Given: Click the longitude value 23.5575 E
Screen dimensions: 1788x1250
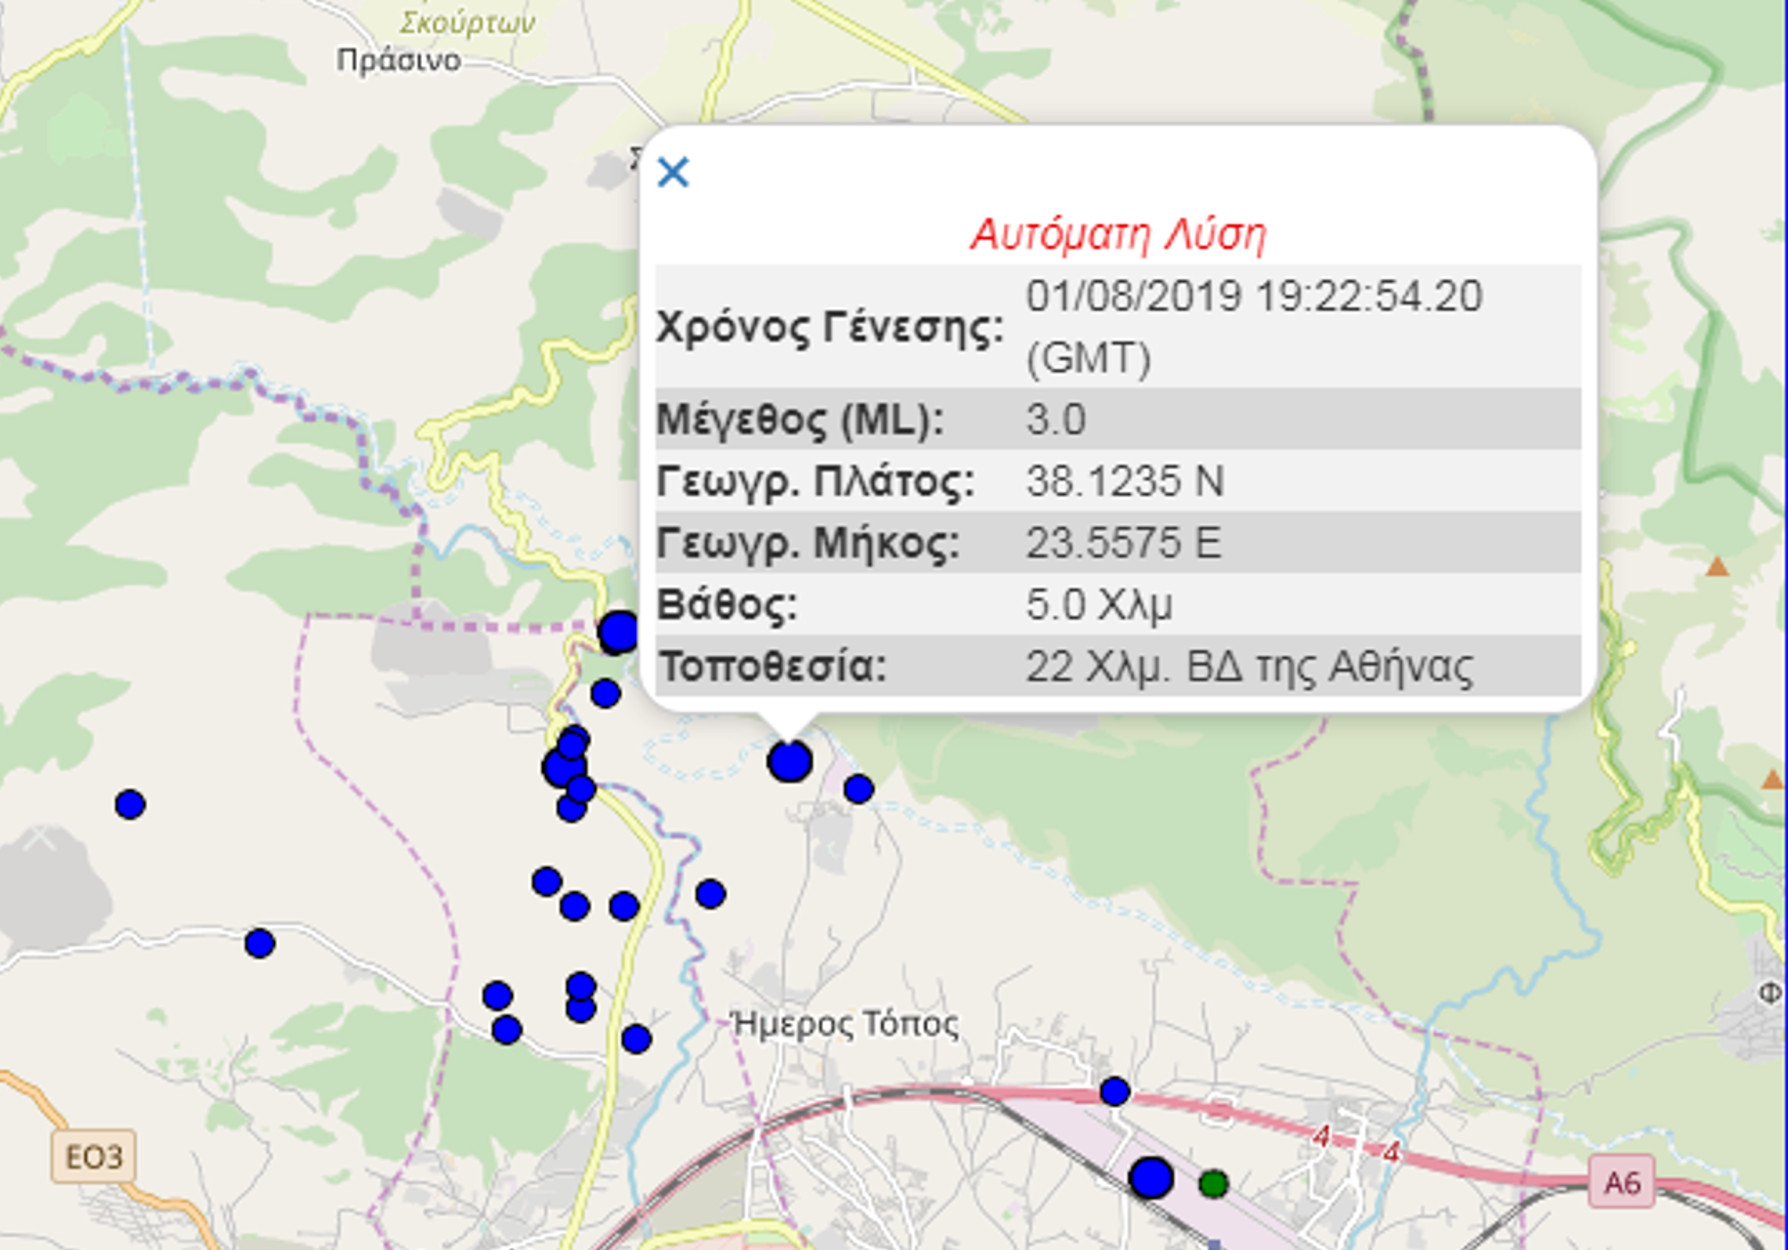Looking at the screenshot, I should pos(1123,544).
